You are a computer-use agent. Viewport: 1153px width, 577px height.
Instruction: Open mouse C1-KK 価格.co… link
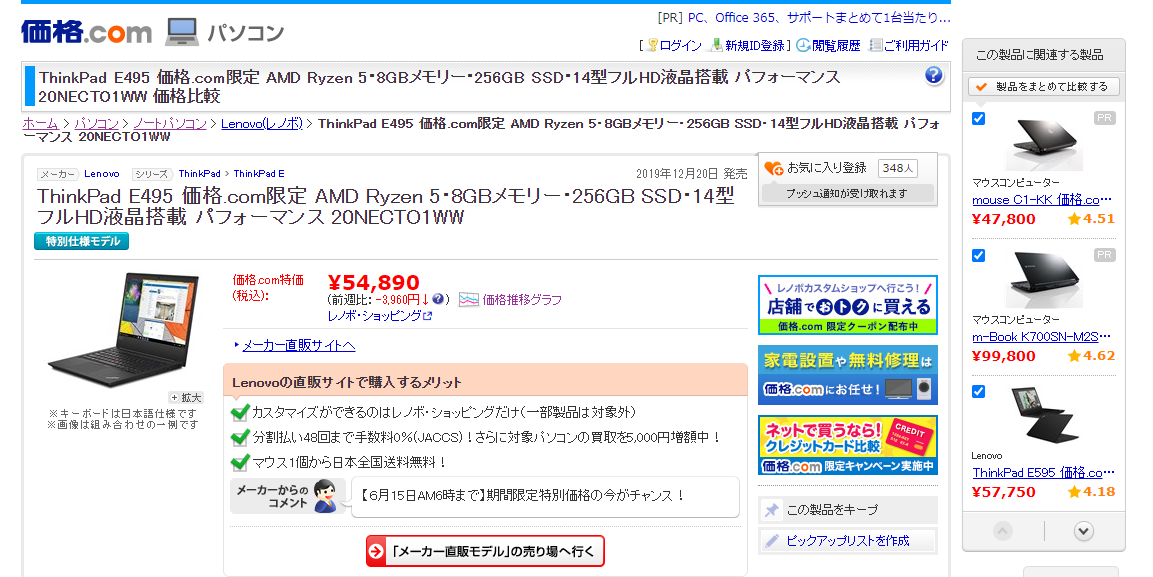[1042, 200]
